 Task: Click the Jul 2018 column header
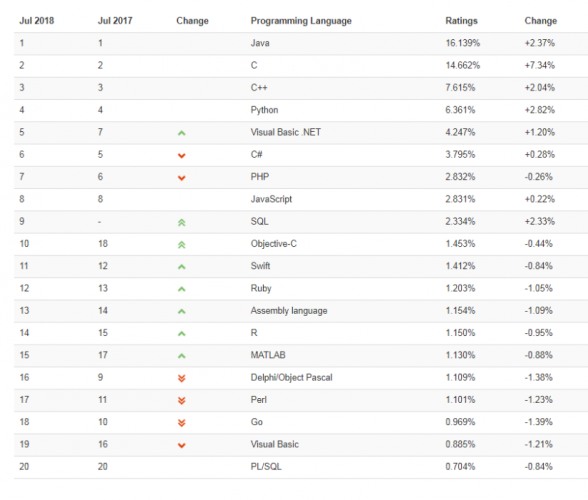[x=37, y=21]
